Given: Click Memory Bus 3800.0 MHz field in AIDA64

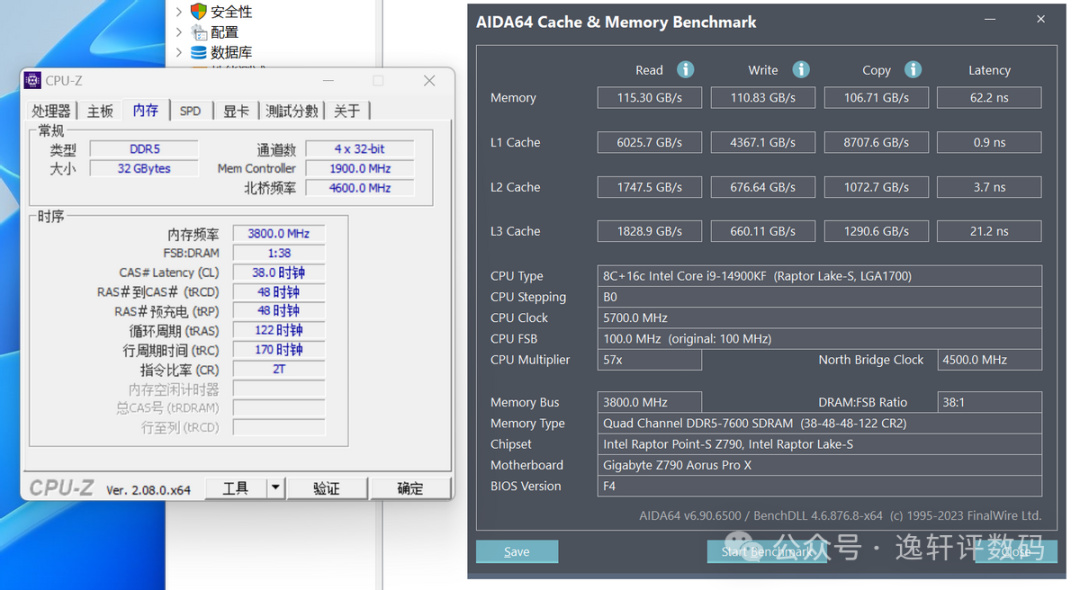Looking at the screenshot, I should (650, 402).
